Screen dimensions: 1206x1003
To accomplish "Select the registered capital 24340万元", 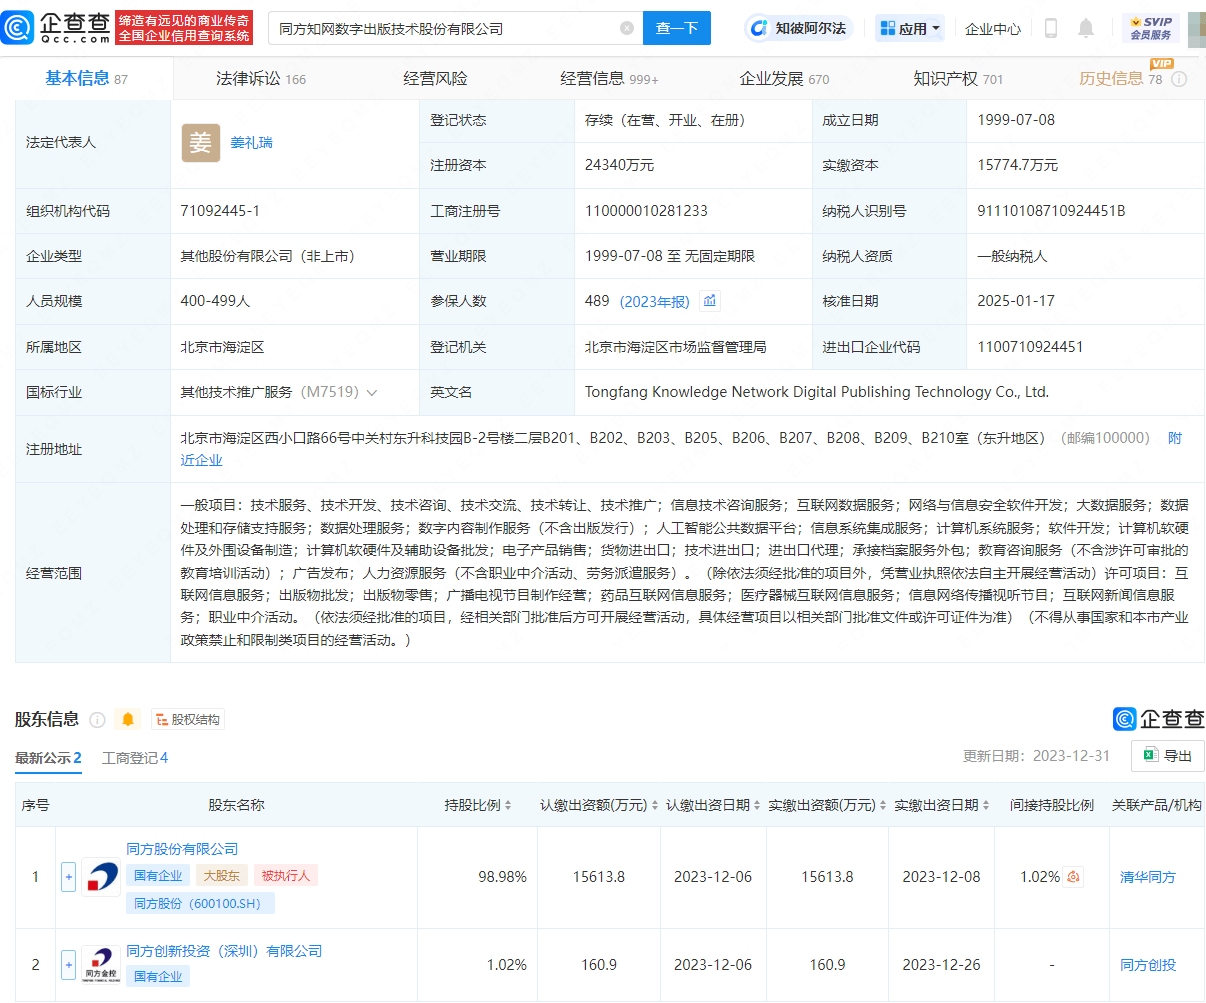I will click(620, 165).
